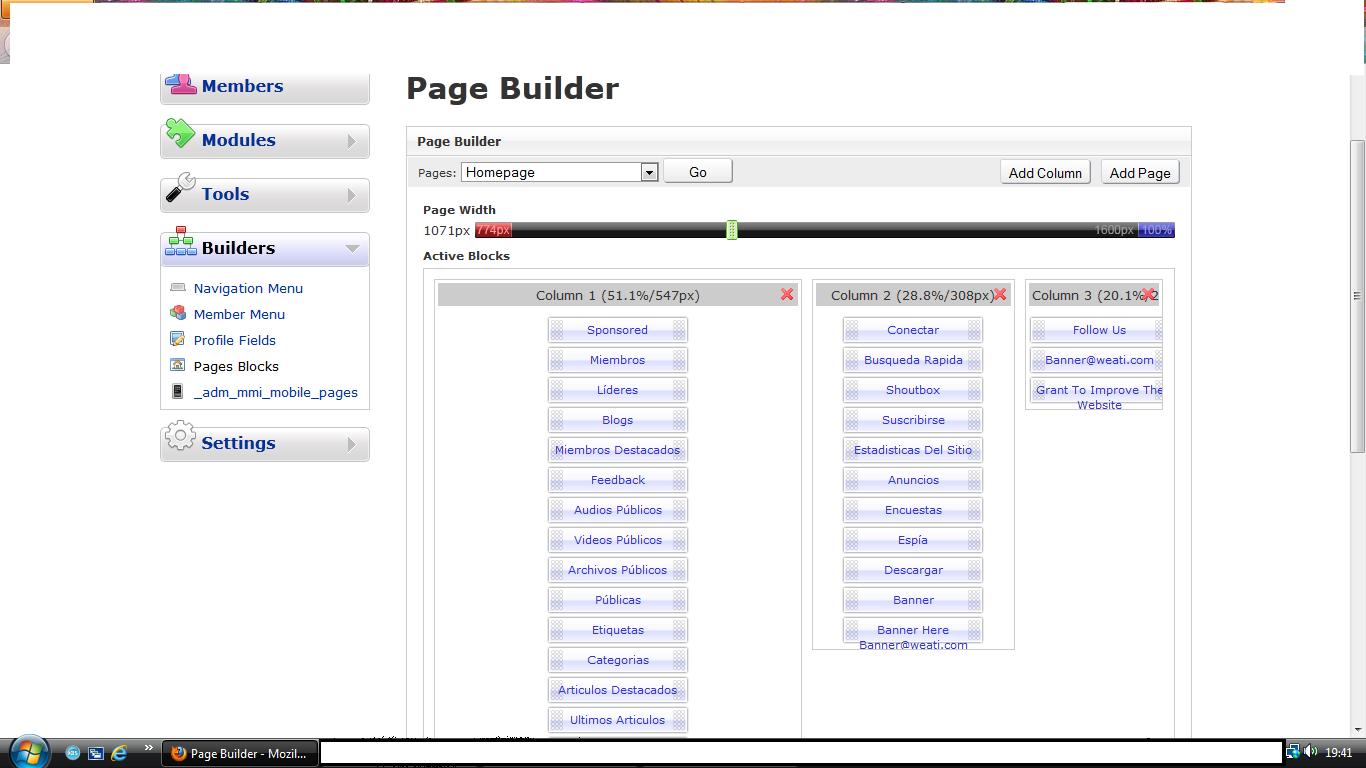Click the Page Width slider handle
Screen dimensions: 1366x768
click(732, 230)
